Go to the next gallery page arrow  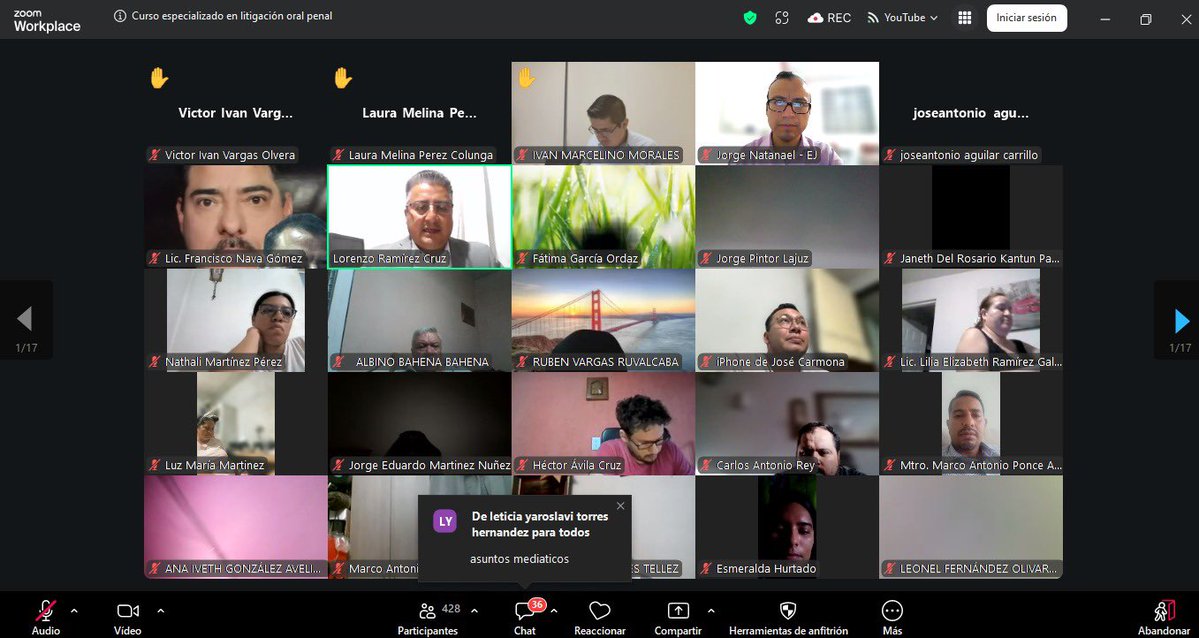click(x=1181, y=320)
